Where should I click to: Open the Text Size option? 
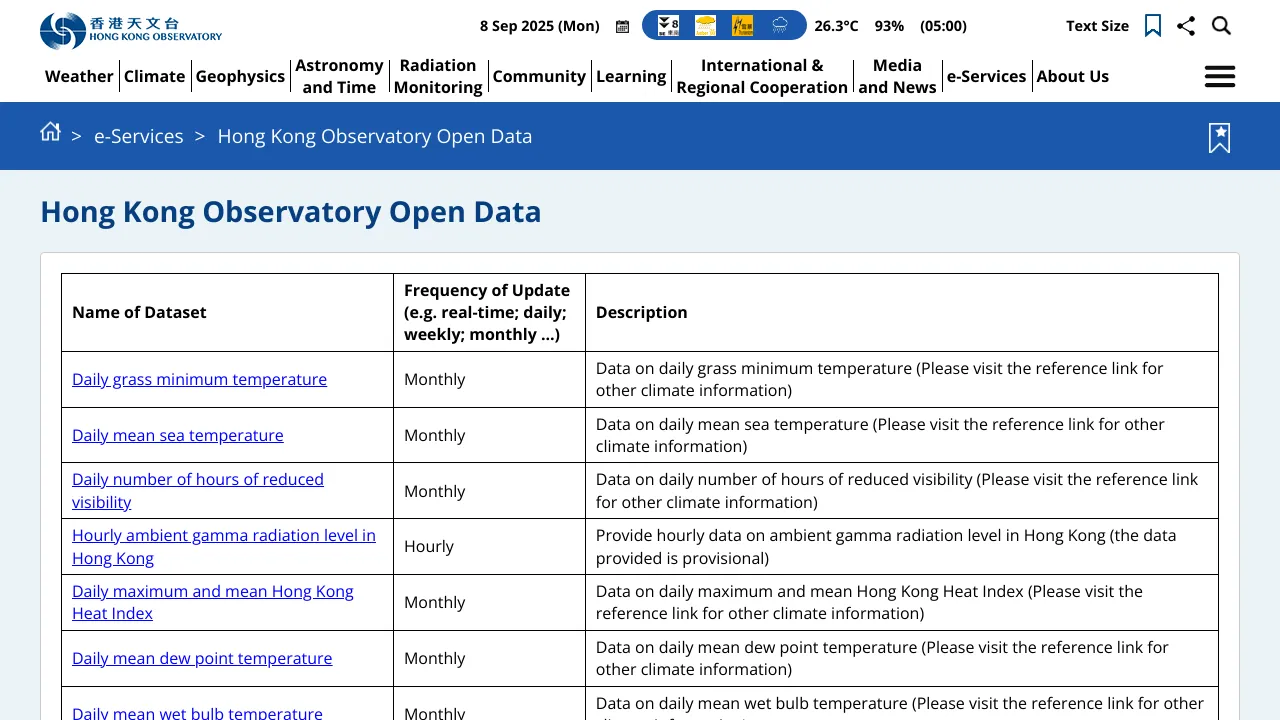pos(1097,26)
